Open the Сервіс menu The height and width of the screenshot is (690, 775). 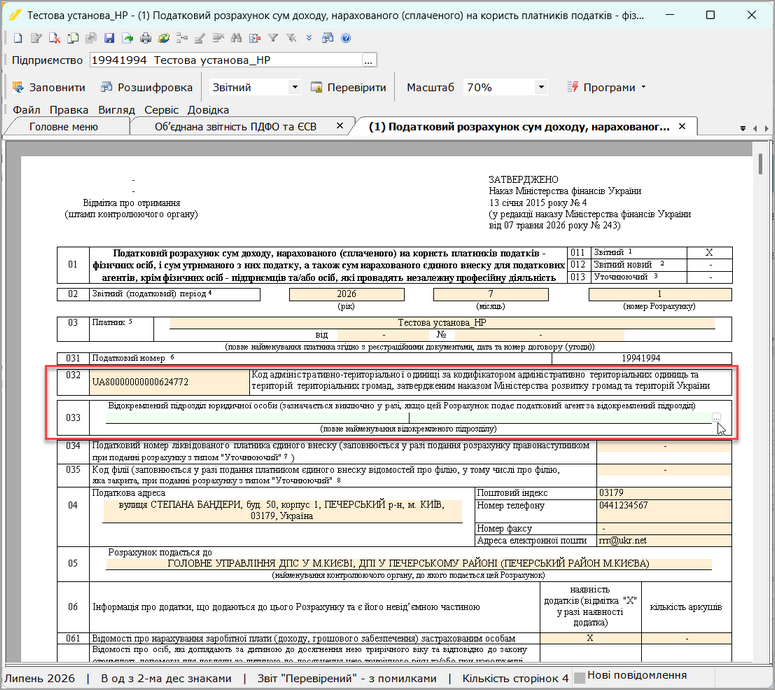point(161,110)
